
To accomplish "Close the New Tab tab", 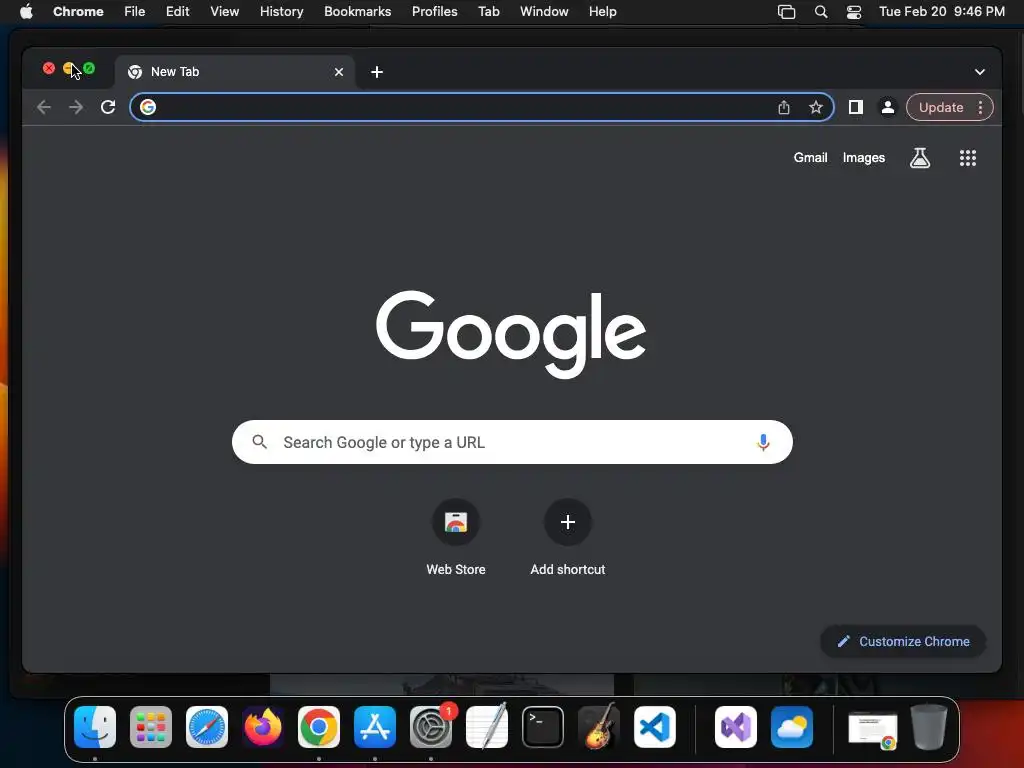I will pos(339,72).
